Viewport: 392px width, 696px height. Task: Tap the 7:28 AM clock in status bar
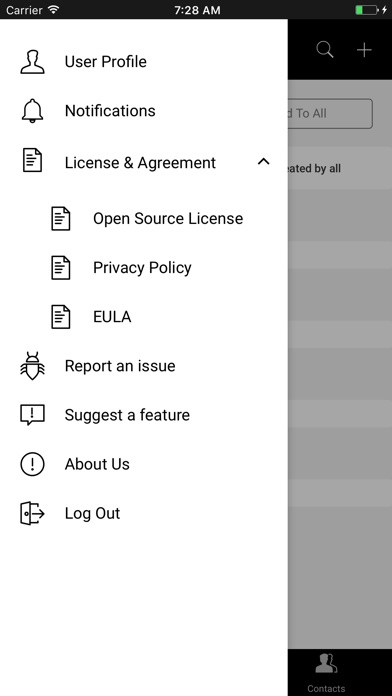197,10
